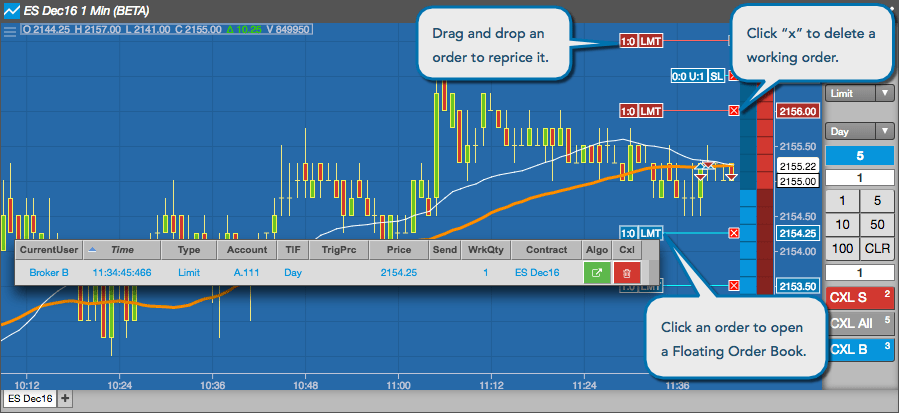The image size is (899, 413).
Task: Delete the 2156.00 order with x
Action: (x=733, y=111)
